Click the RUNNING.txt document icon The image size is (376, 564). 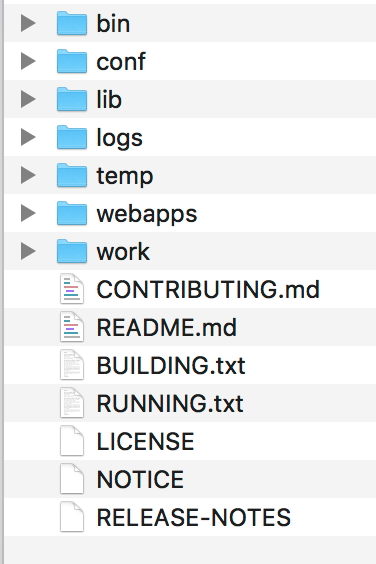pos(72,403)
